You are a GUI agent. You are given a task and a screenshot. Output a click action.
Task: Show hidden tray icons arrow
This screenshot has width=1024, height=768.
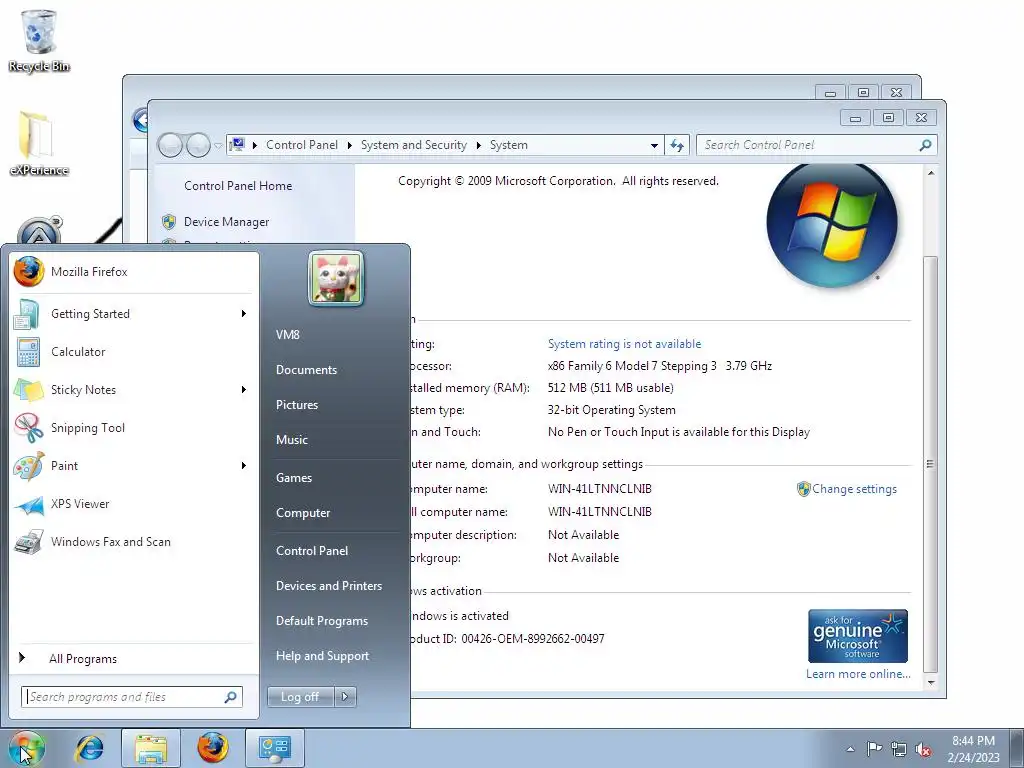coord(850,749)
